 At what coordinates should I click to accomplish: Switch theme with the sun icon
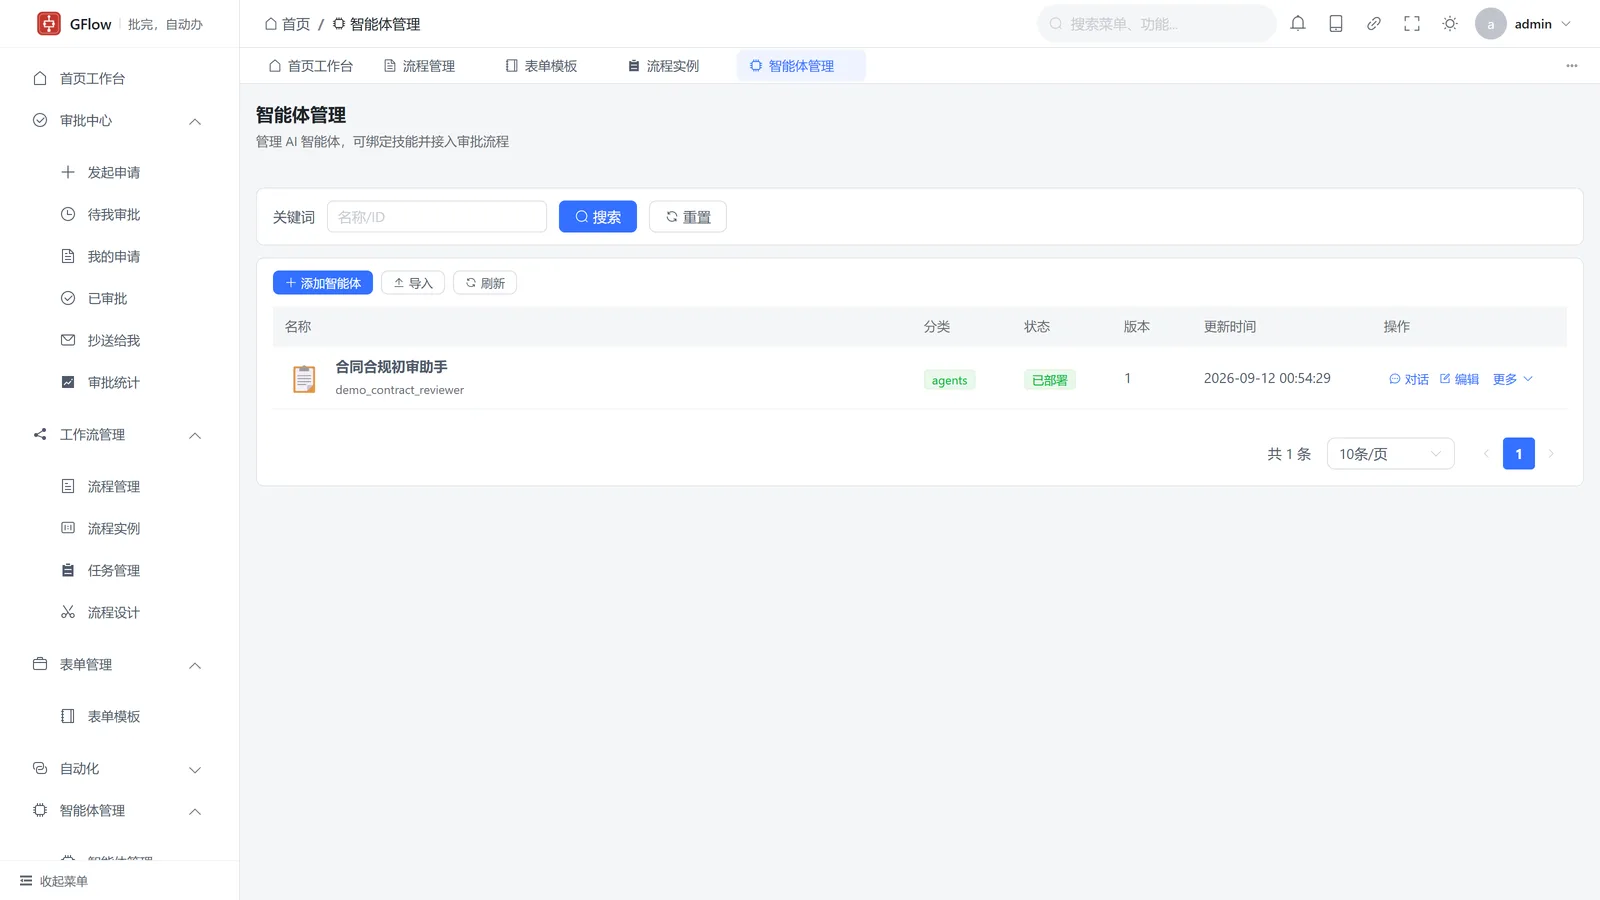[1450, 24]
